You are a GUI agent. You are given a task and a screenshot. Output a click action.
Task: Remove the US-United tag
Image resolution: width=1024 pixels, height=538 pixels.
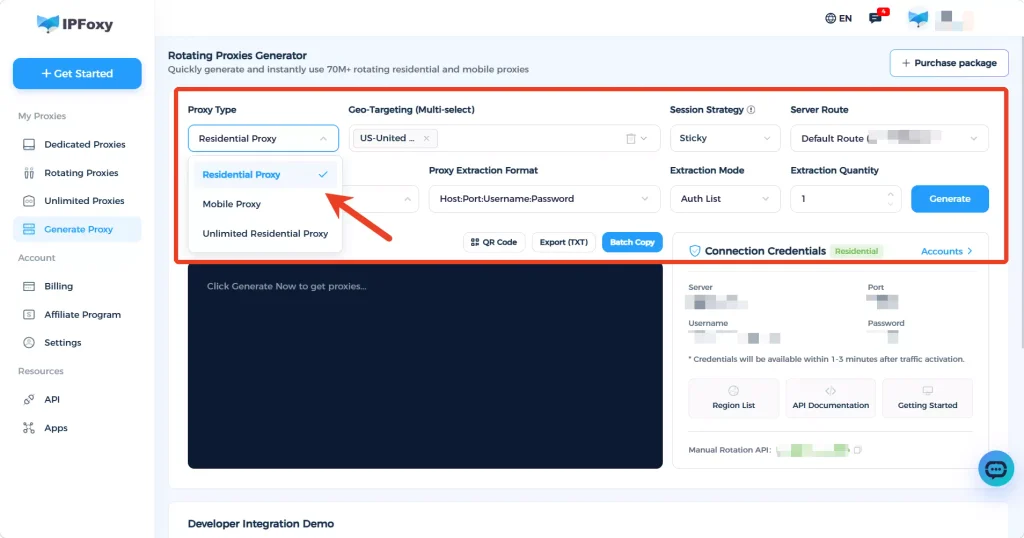tap(426, 138)
